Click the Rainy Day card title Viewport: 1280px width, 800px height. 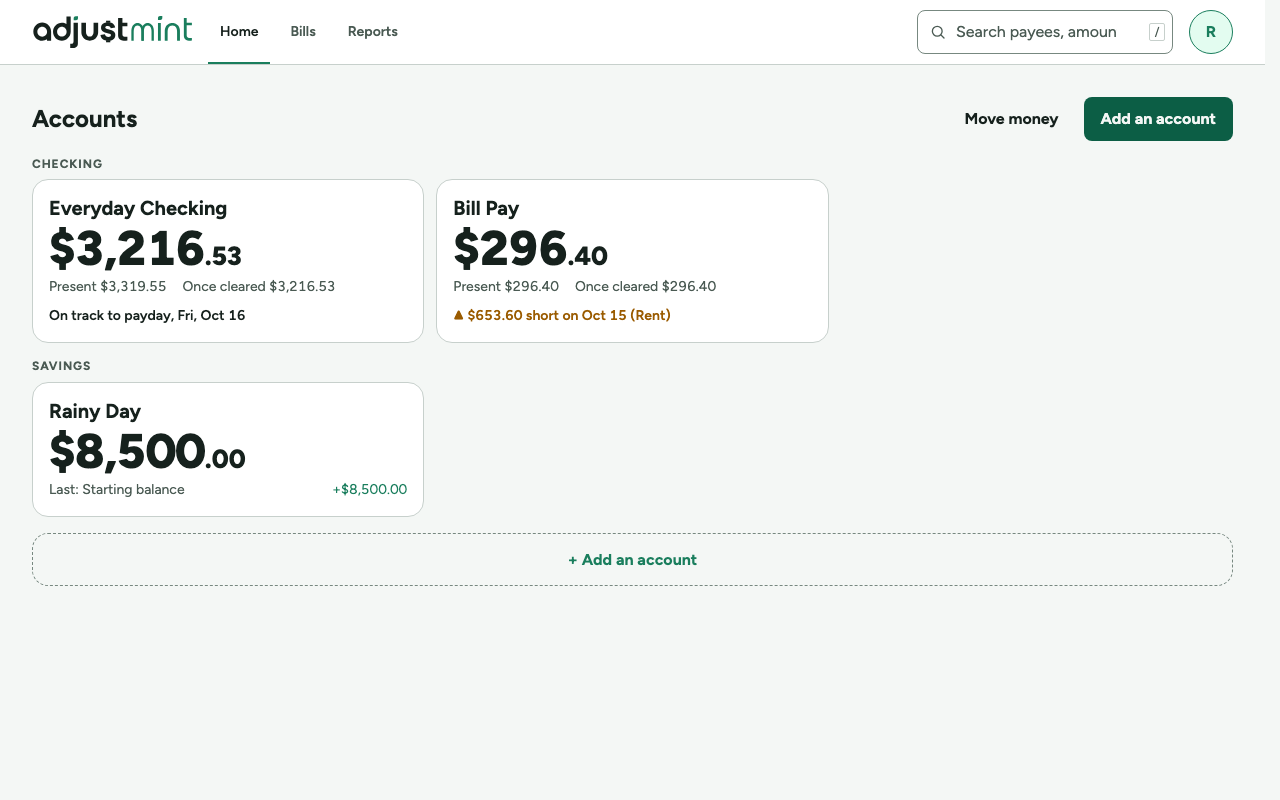tap(95, 411)
